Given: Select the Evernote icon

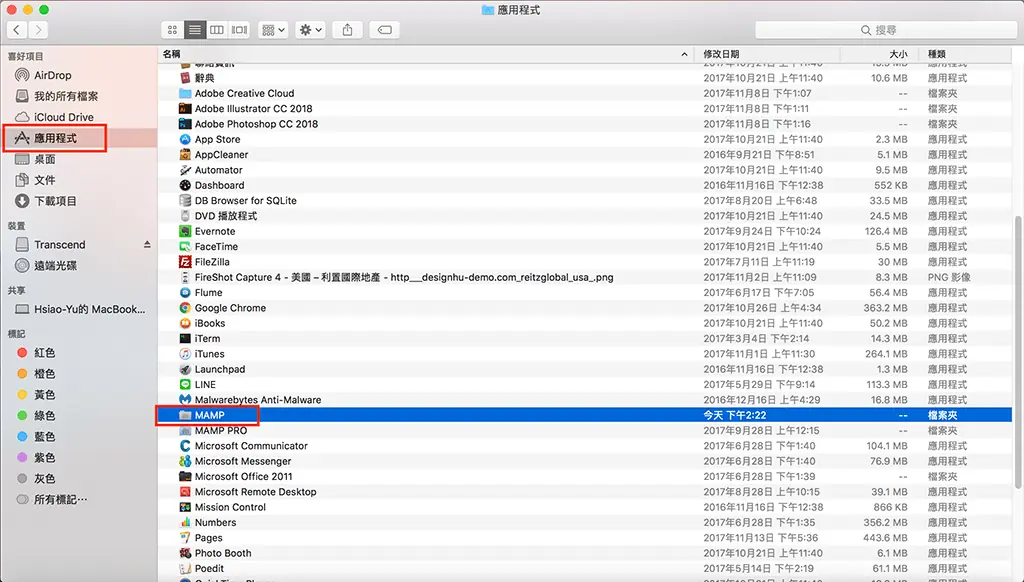Looking at the screenshot, I should pyautogui.click(x=185, y=231).
